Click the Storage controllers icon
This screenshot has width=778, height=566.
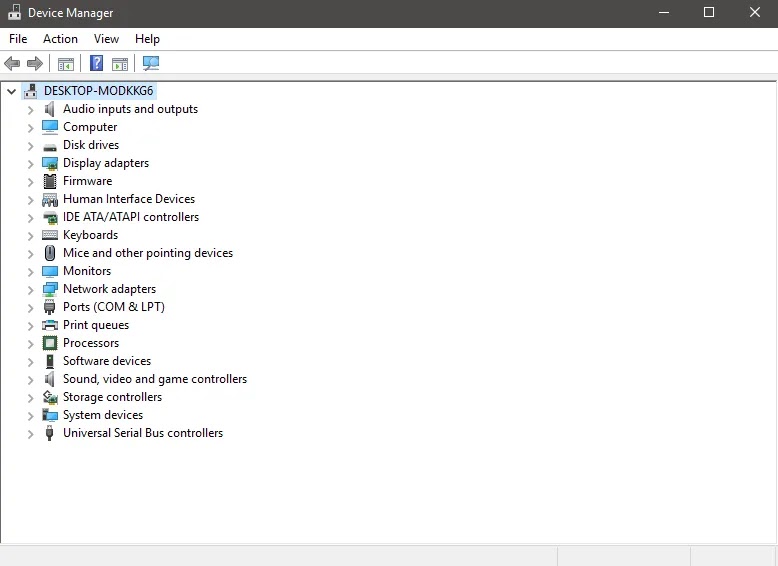[x=50, y=397]
